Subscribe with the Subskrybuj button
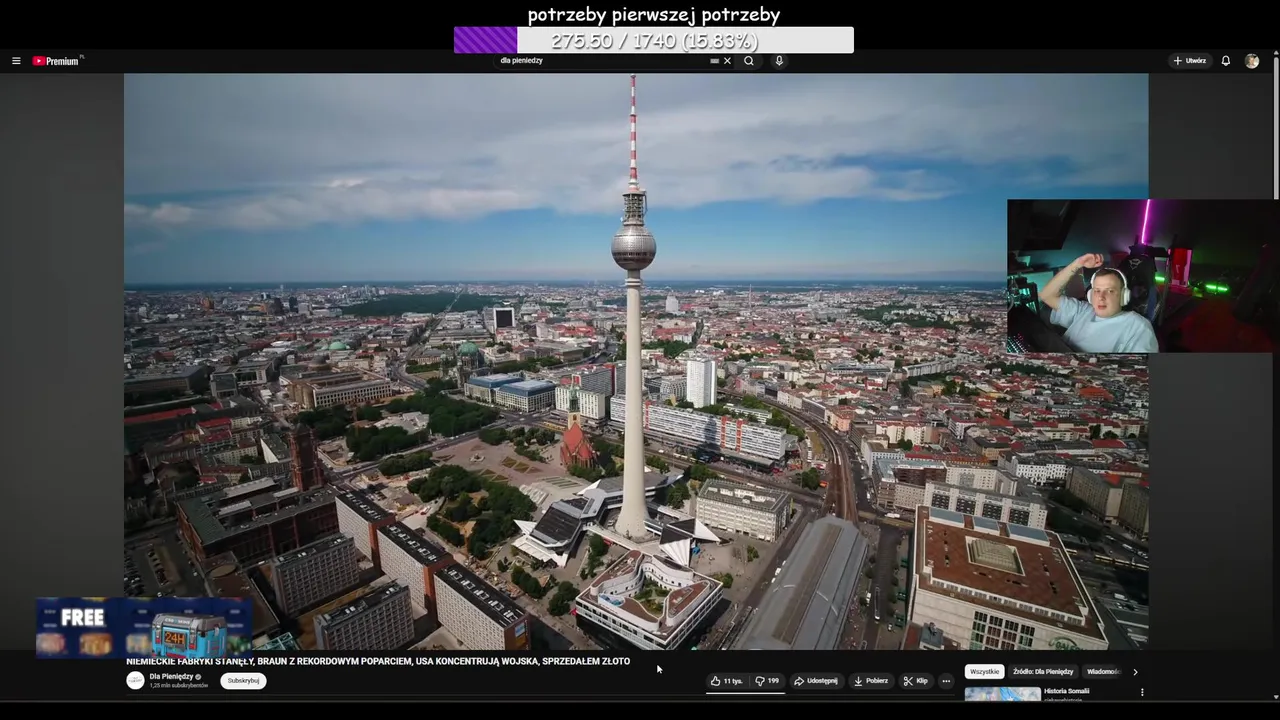 (243, 681)
